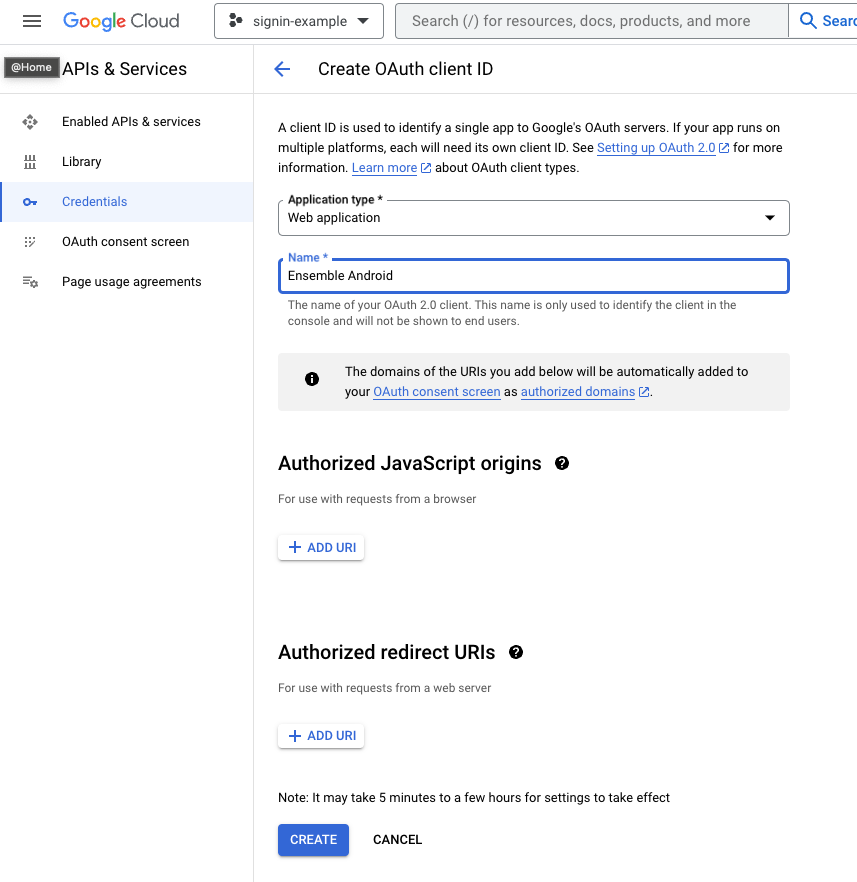Click the Setting up OAuth 2.0 link
The width and height of the screenshot is (857, 882).
(x=656, y=147)
